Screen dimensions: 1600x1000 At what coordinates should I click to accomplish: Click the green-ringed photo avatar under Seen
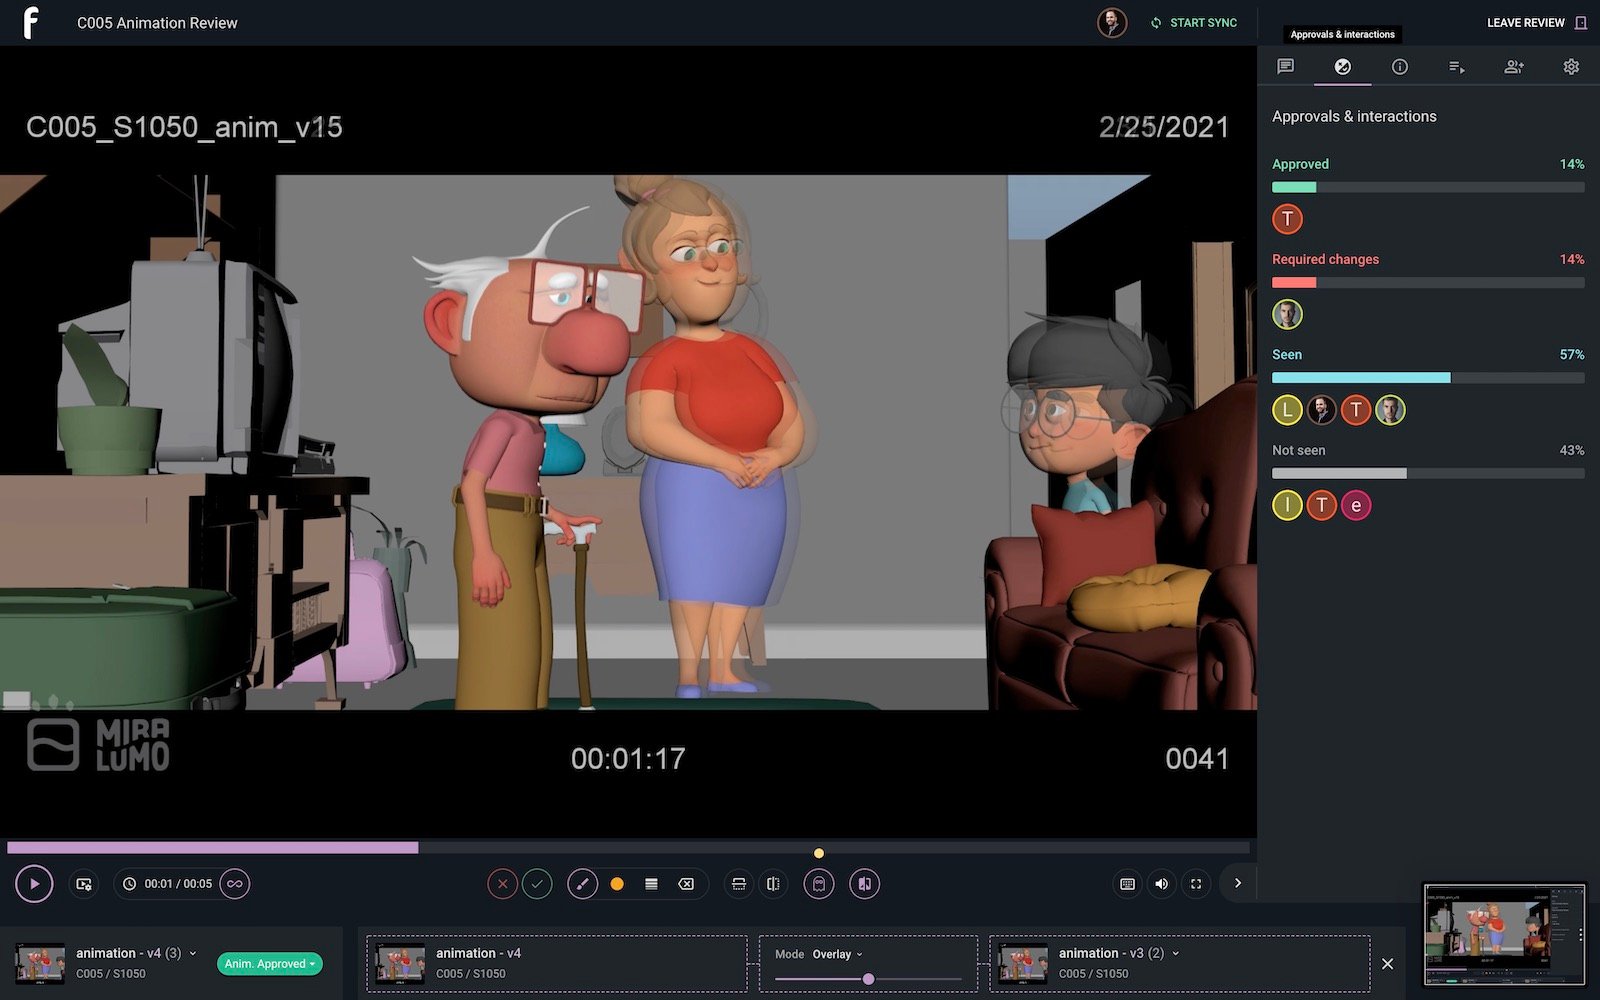[1390, 410]
